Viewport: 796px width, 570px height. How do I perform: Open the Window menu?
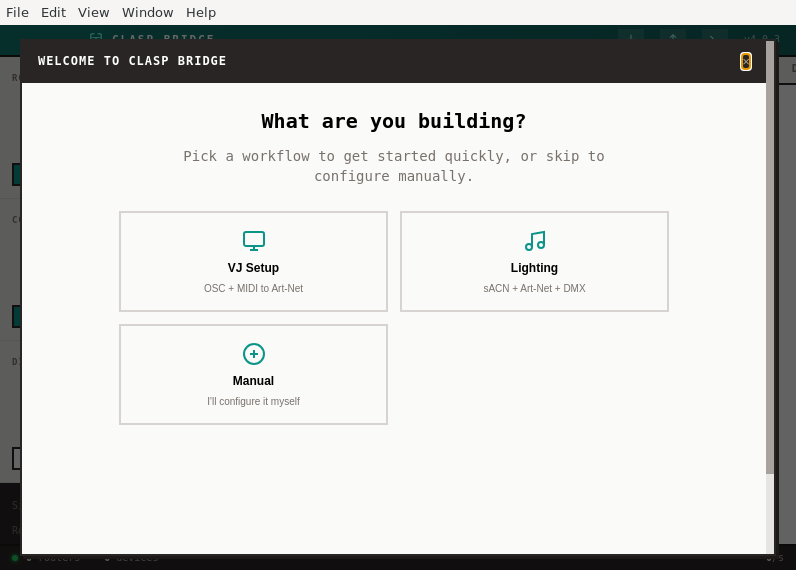point(147,12)
